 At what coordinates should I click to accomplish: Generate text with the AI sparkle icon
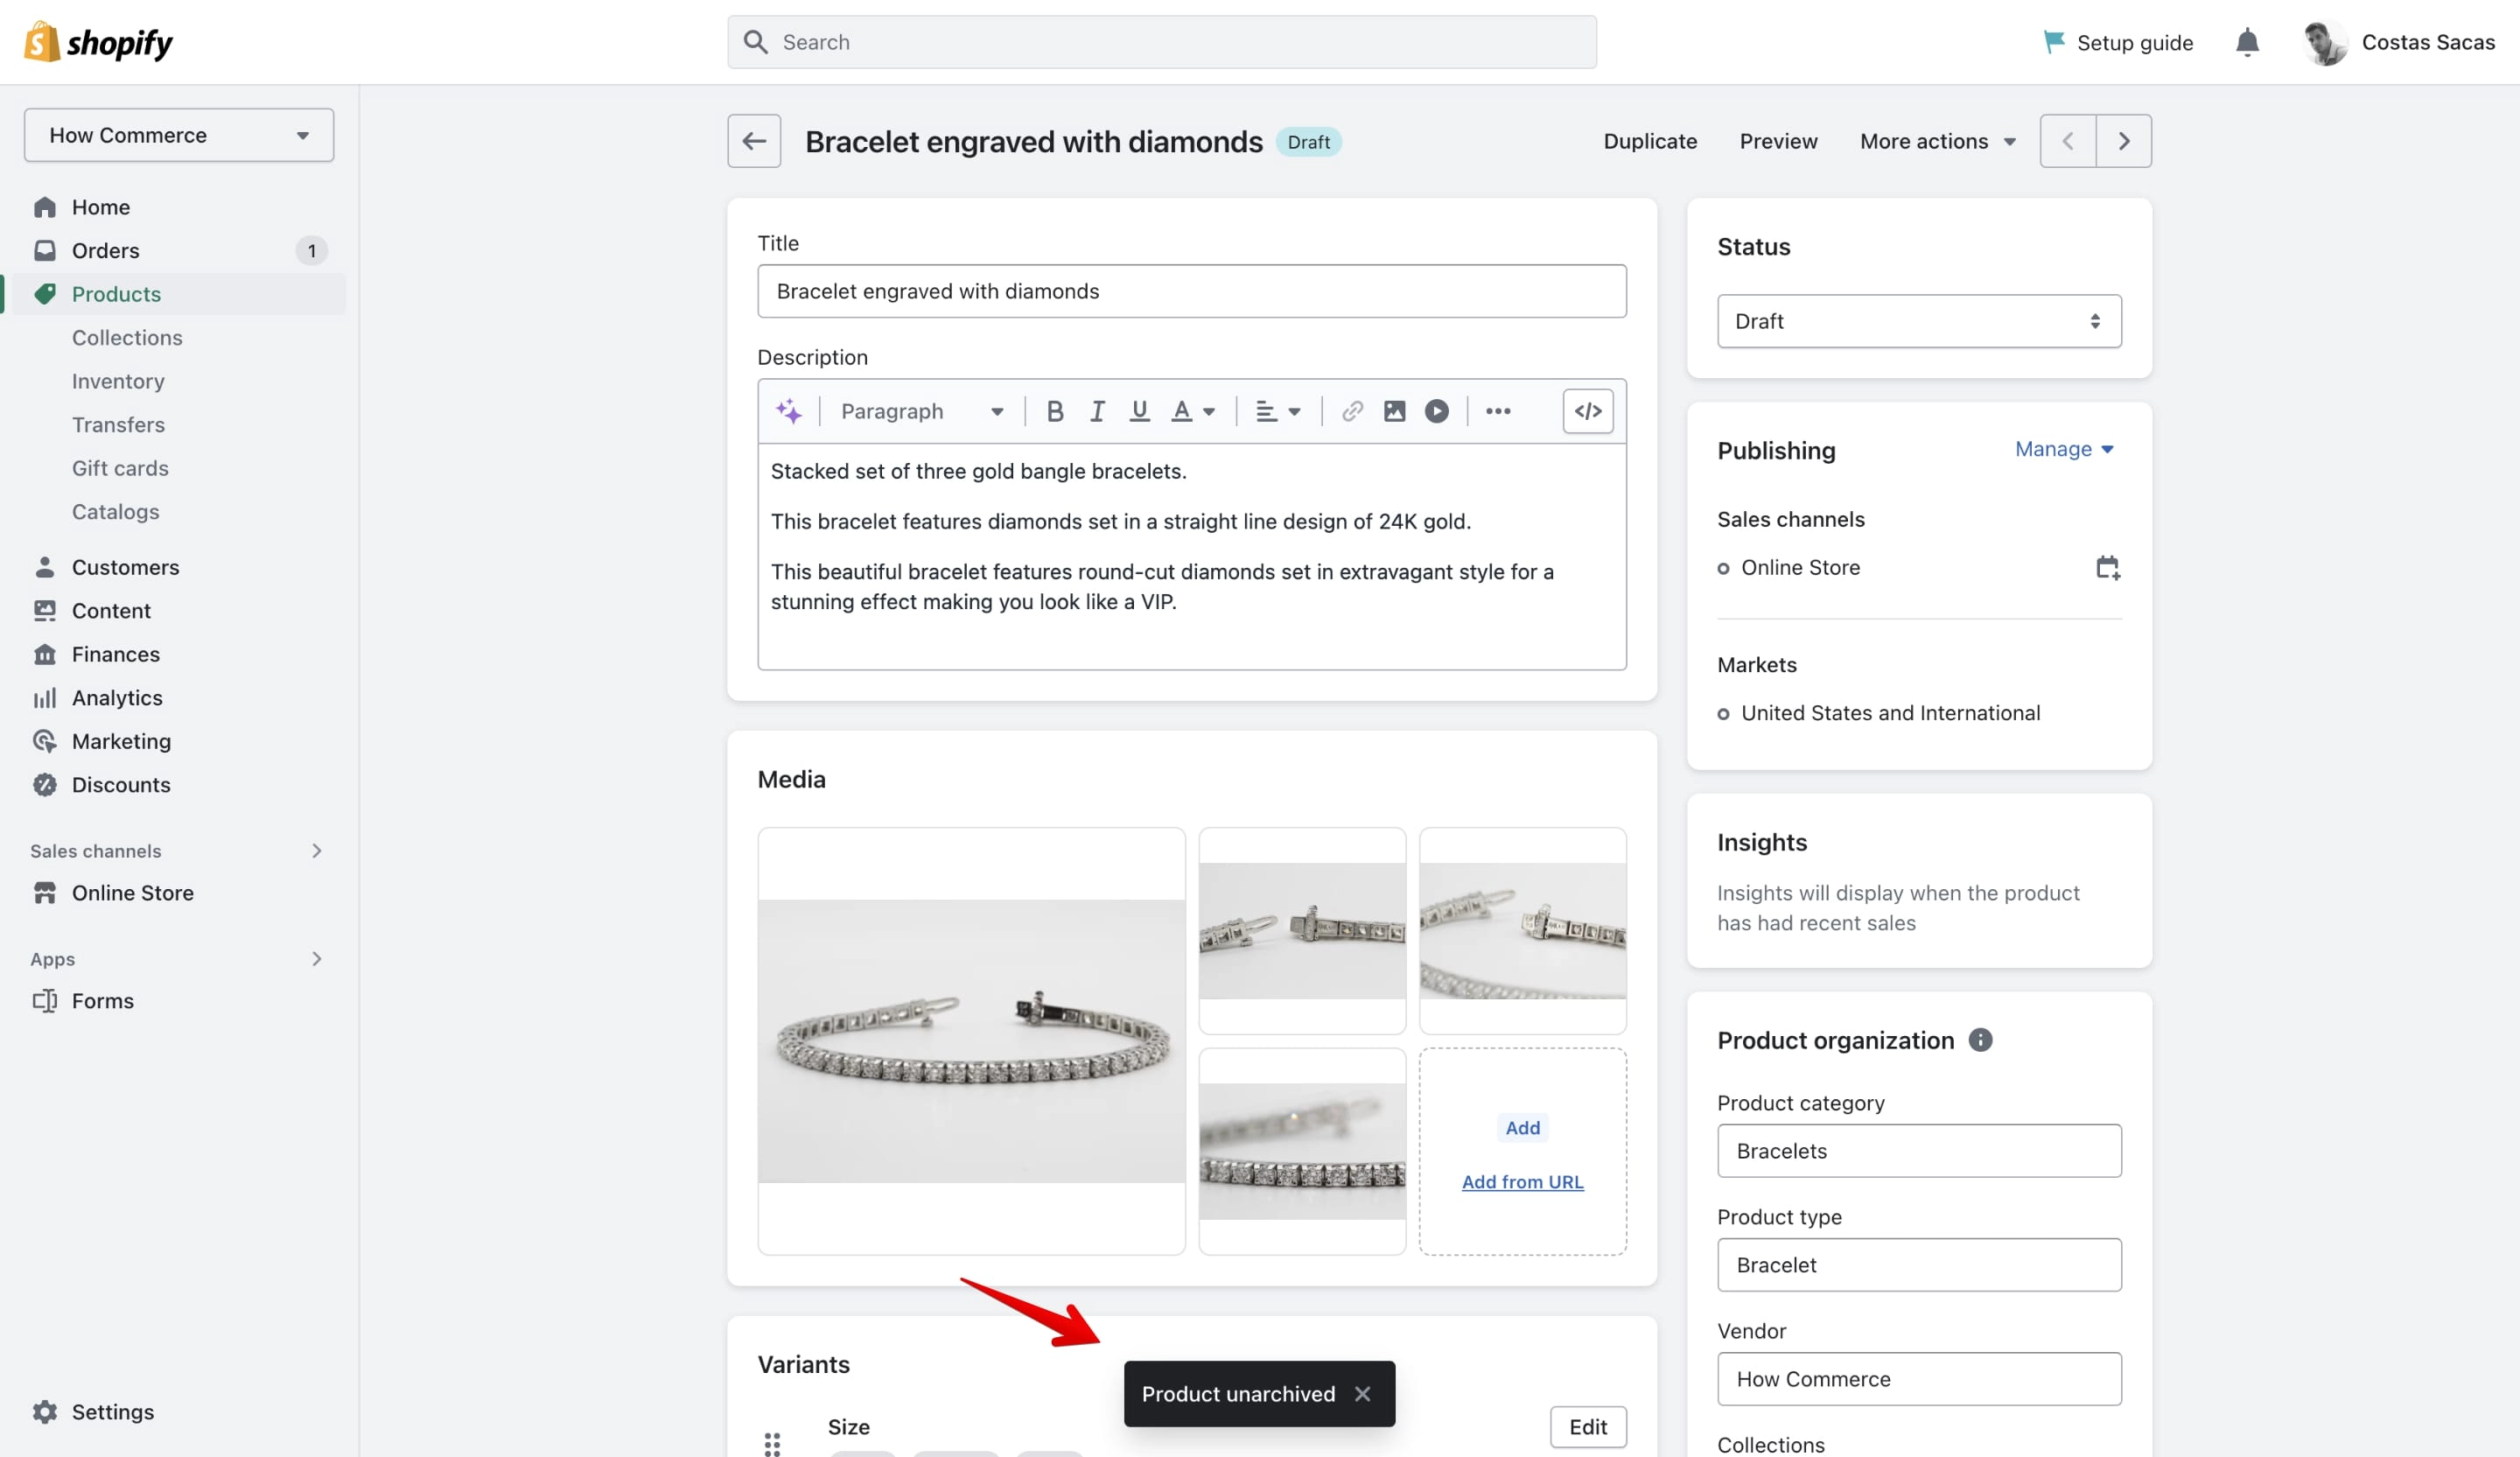[x=788, y=411]
